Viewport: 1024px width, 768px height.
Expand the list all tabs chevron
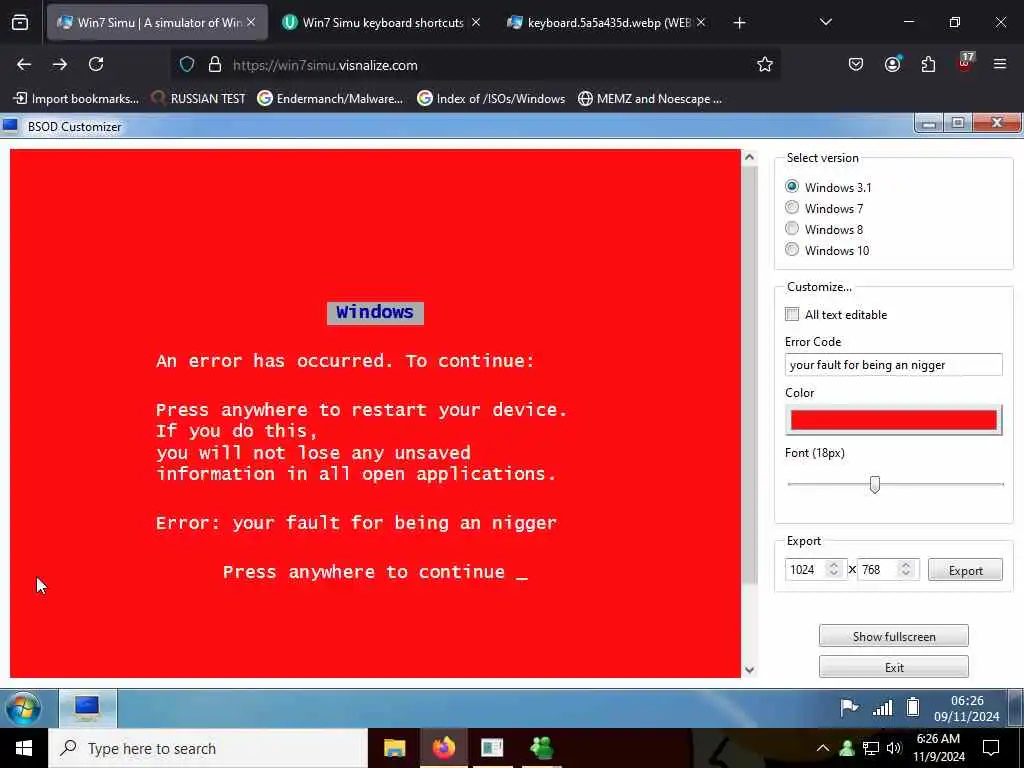[x=825, y=22]
